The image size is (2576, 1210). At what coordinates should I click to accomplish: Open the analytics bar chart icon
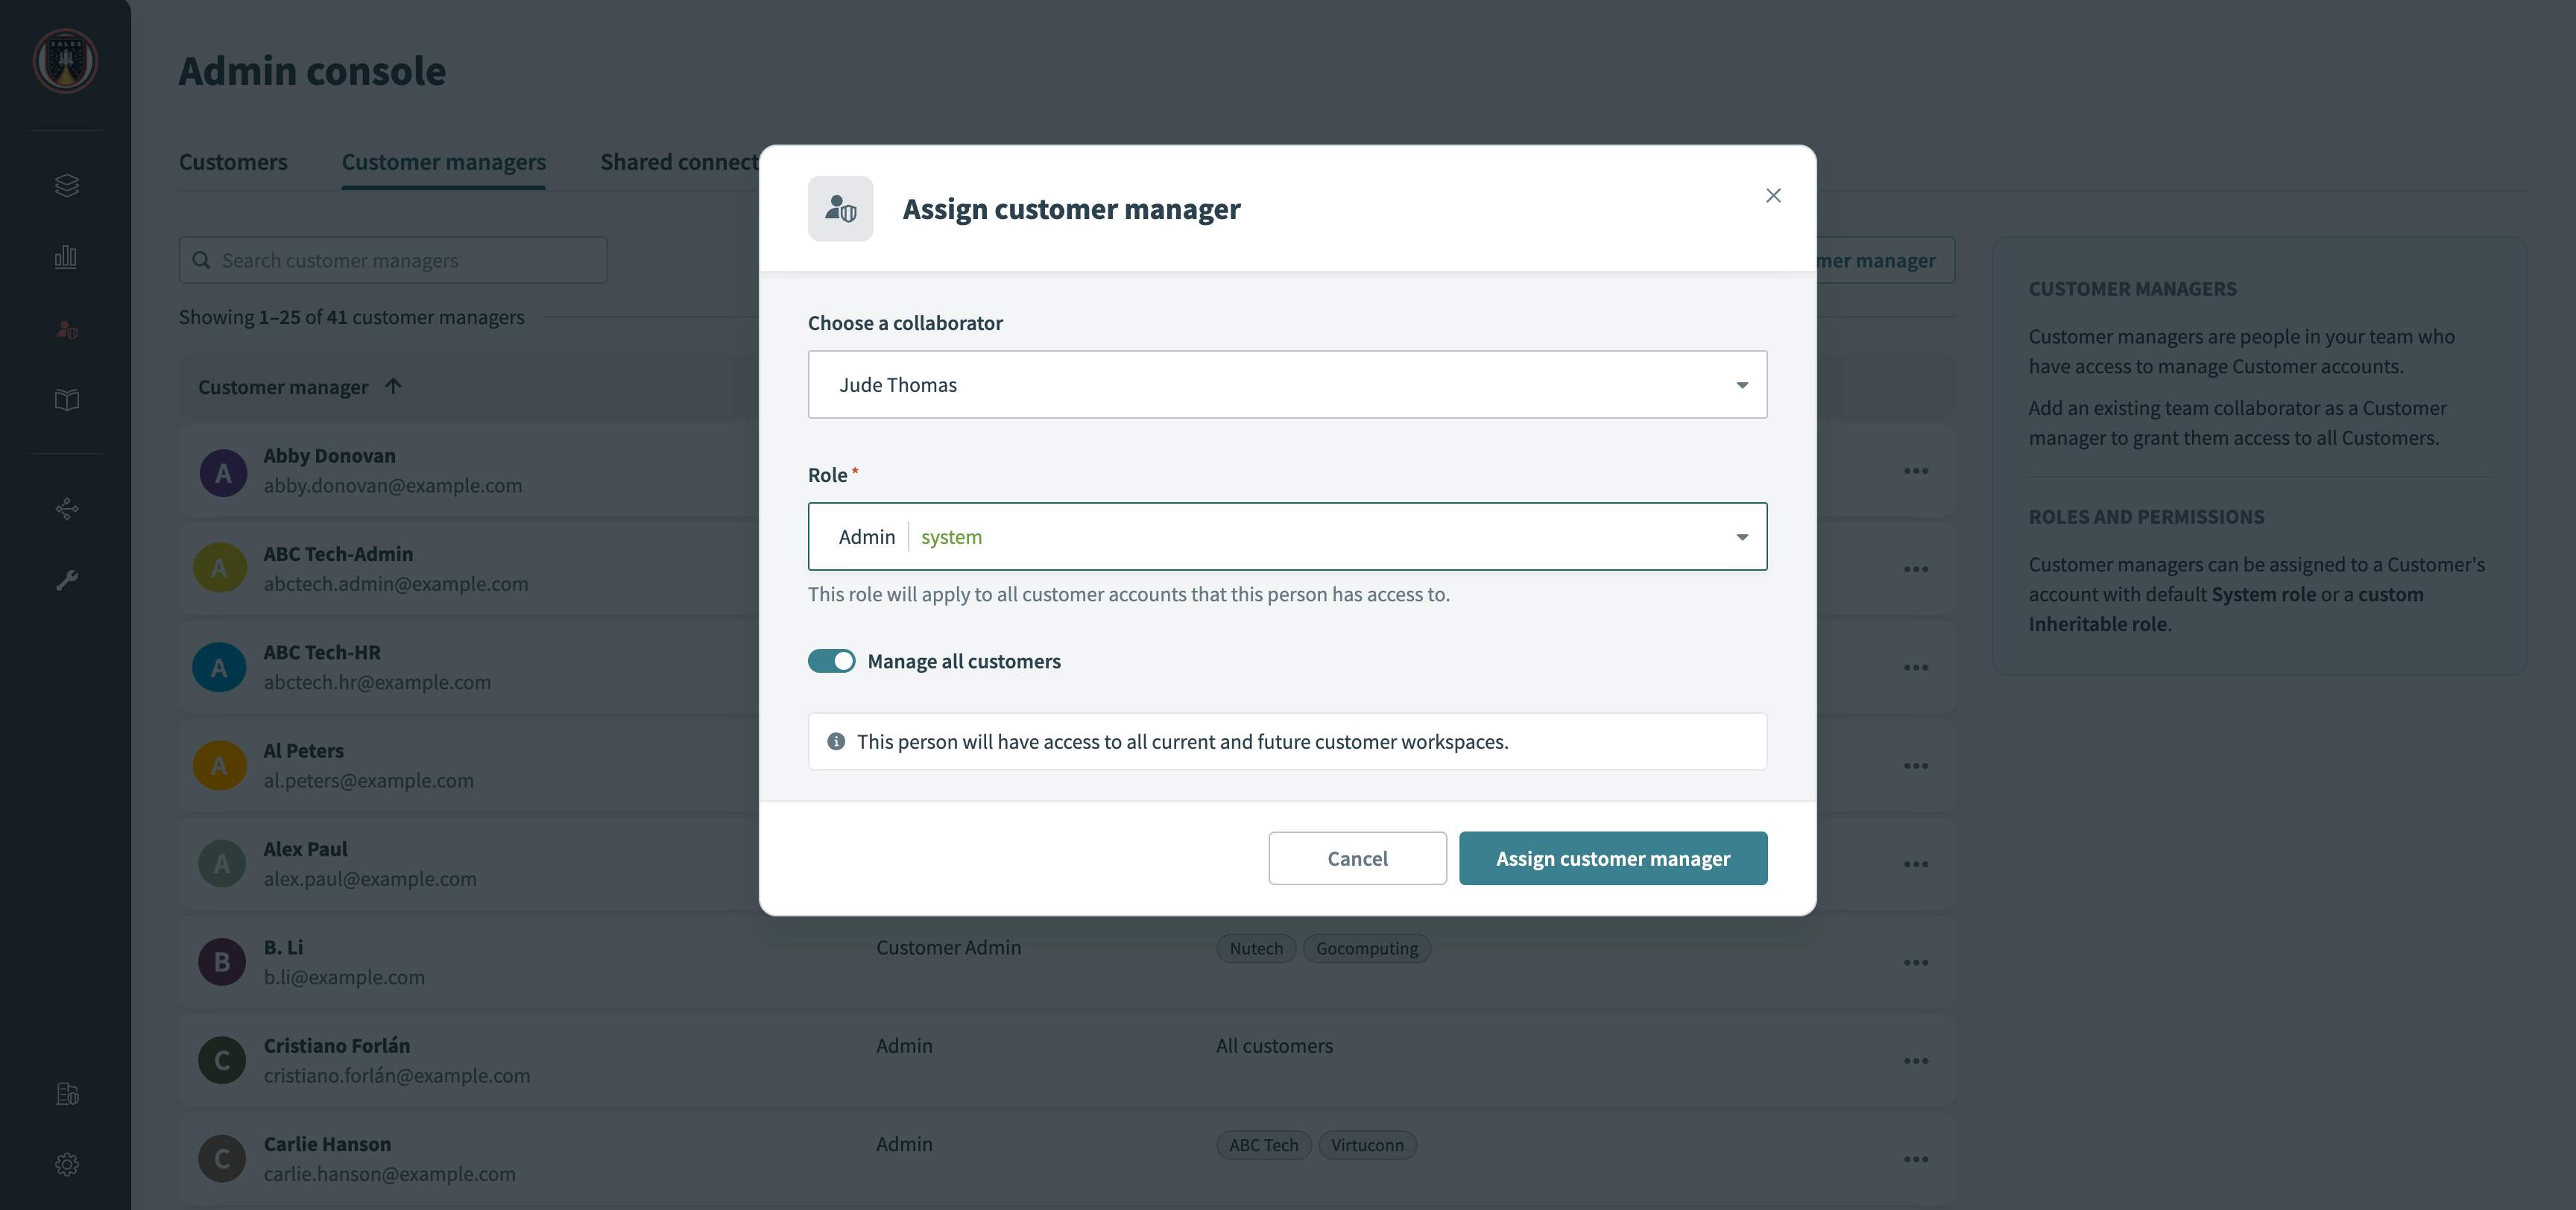tap(66, 256)
